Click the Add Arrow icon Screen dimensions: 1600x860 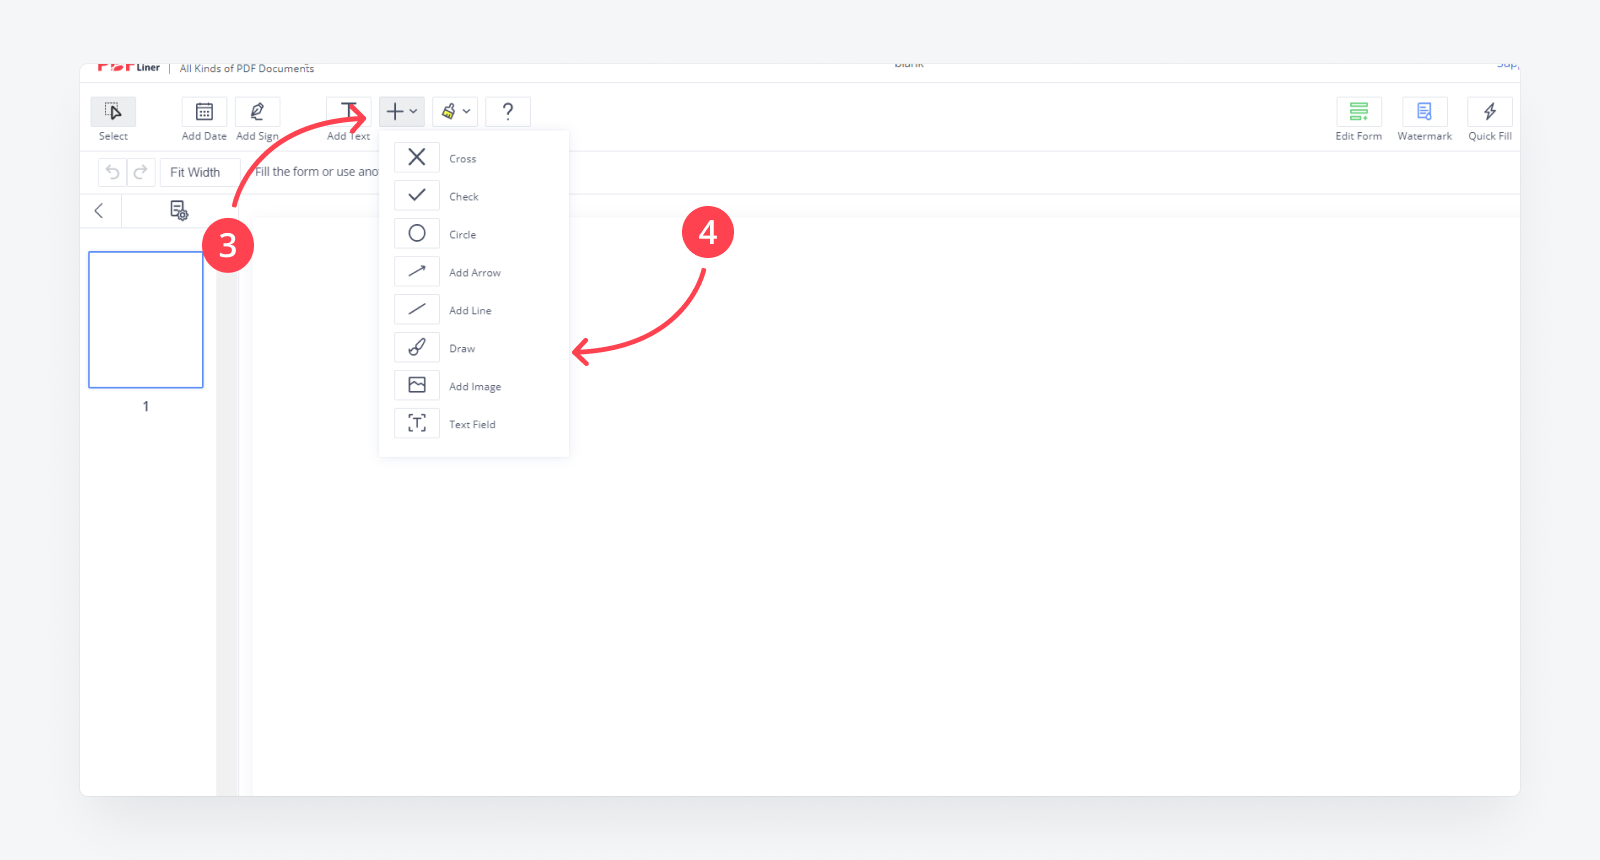pyautogui.click(x=417, y=271)
